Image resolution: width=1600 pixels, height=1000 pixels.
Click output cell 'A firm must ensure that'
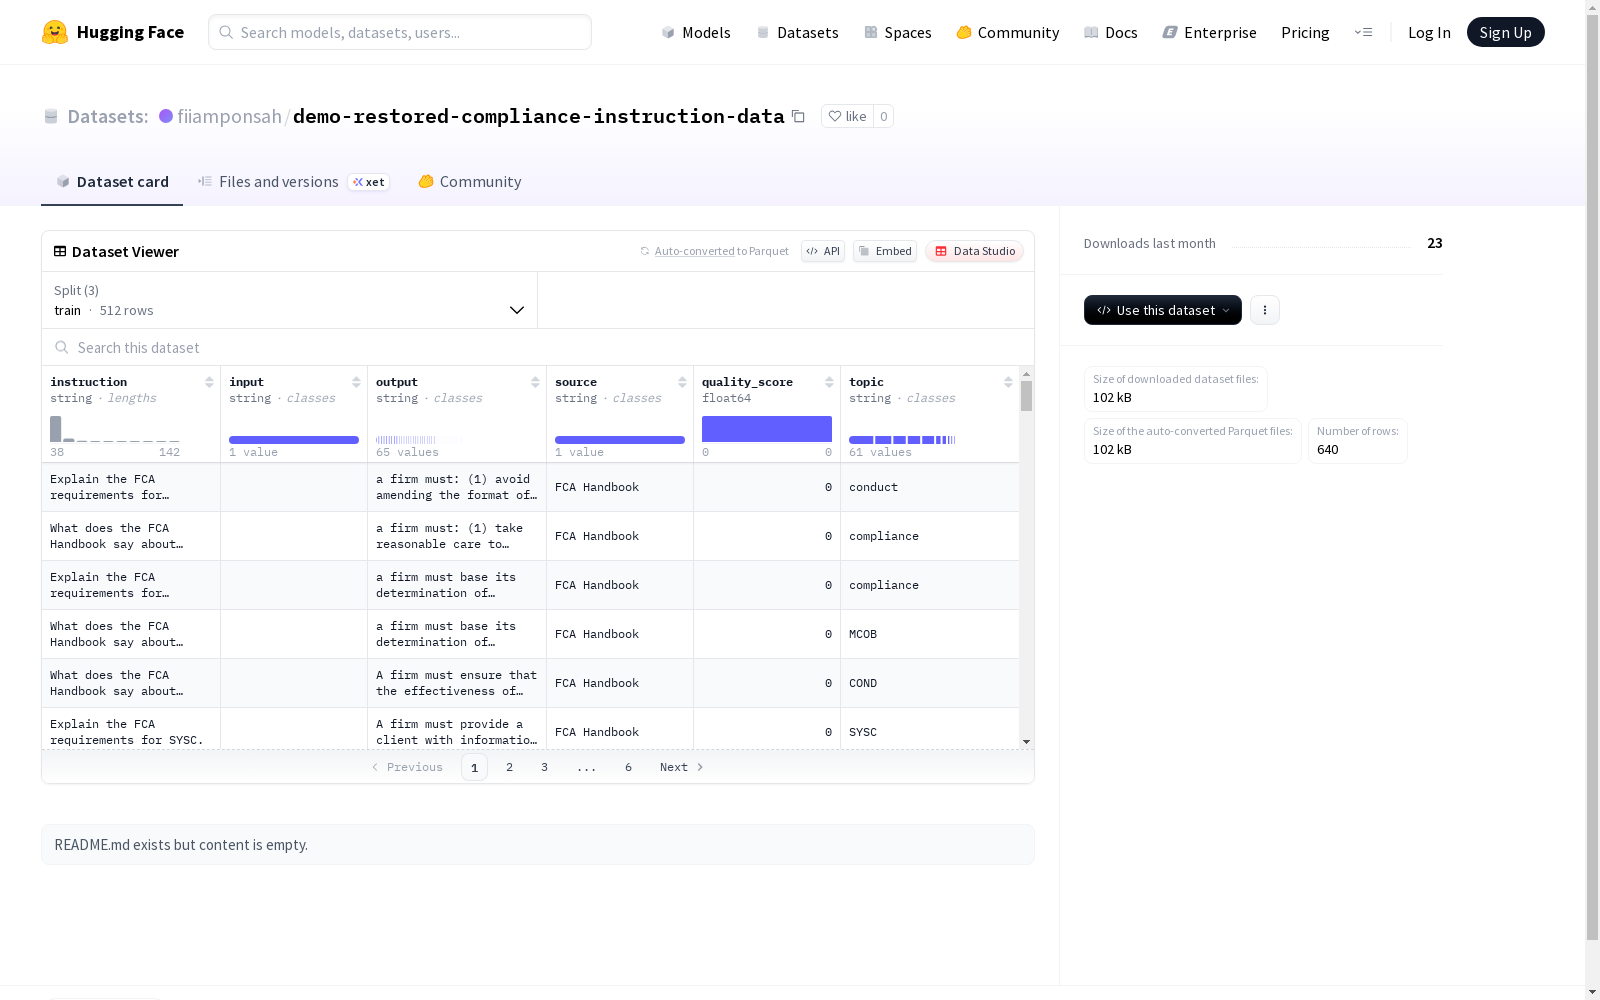tap(457, 683)
